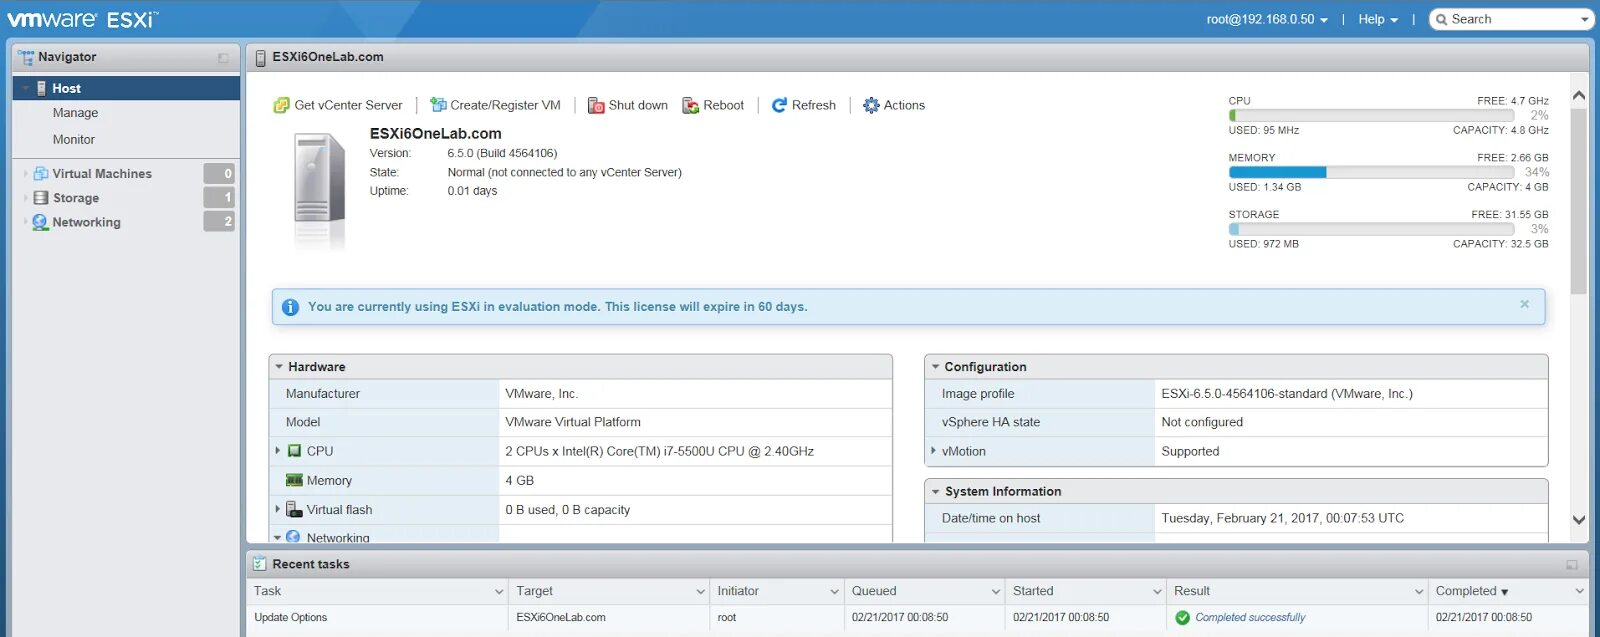Click the info icon in evaluation banner
This screenshot has width=1600, height=637.
290,307
